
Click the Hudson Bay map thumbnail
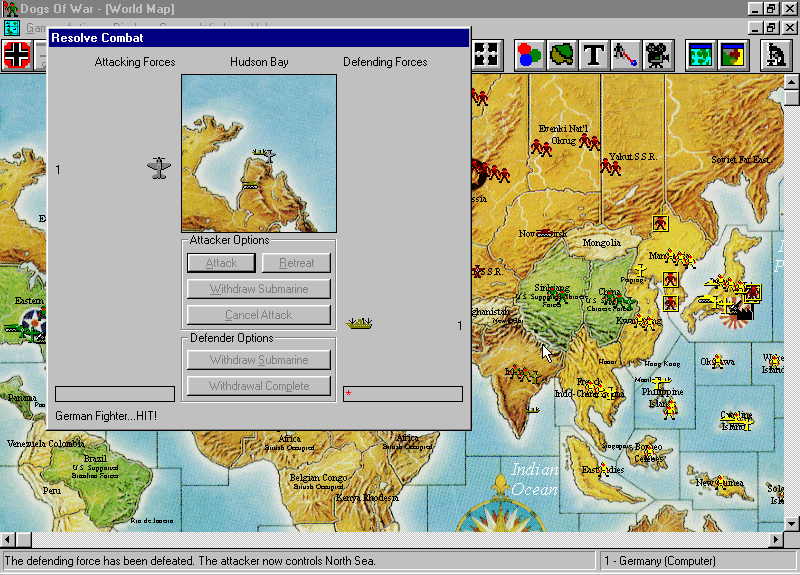click(x=259, y=154)
